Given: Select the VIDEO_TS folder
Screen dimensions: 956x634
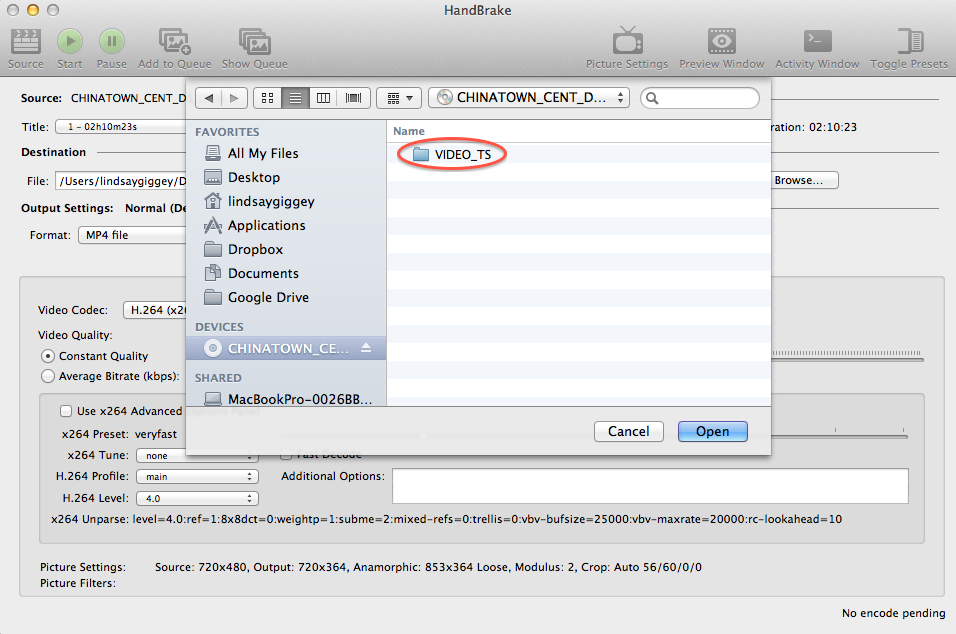Looking at the screenshot, I should [x=452, y=155].
